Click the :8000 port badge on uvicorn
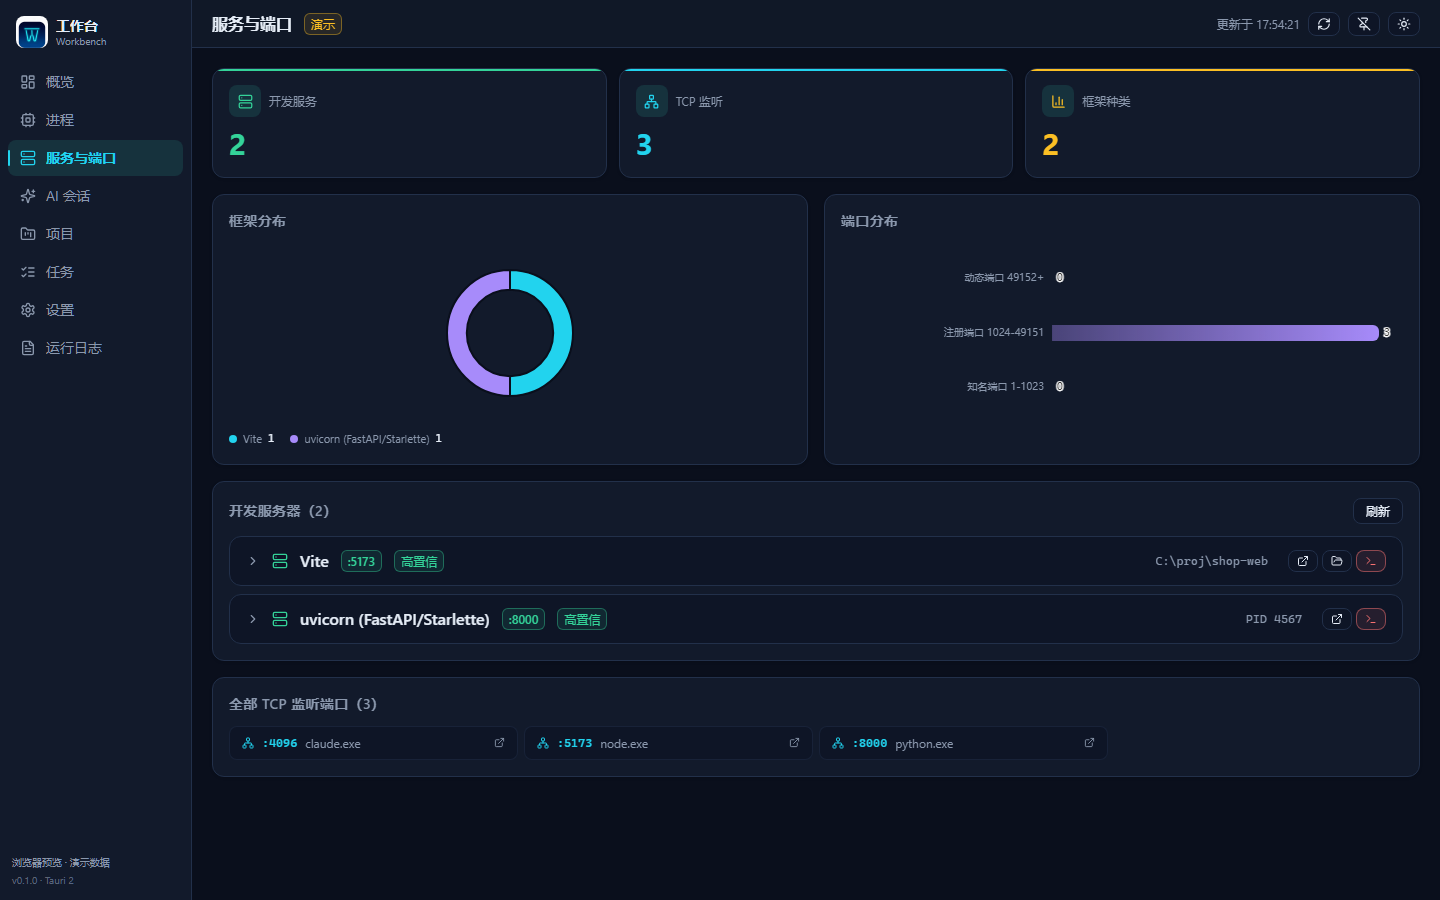Viewport: 1440px width, 900px height. 523,620
